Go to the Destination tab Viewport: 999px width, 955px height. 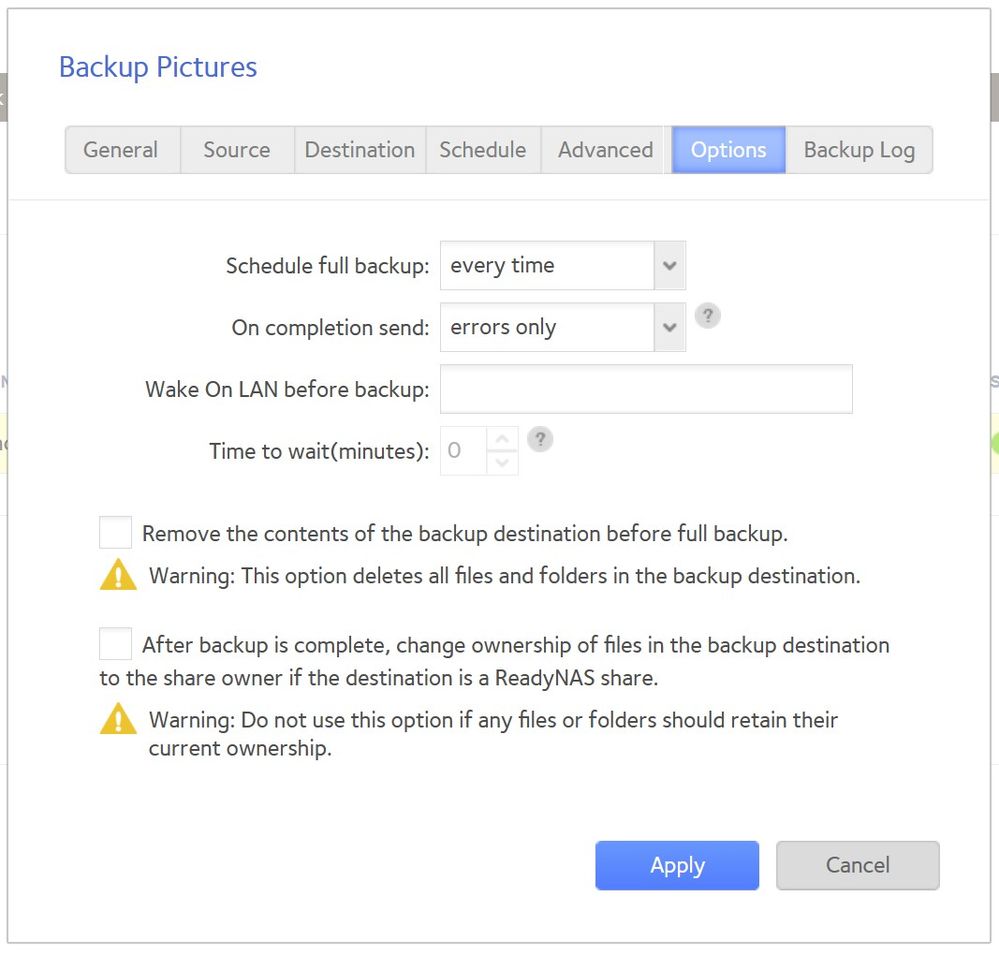[x=360, y=150]
